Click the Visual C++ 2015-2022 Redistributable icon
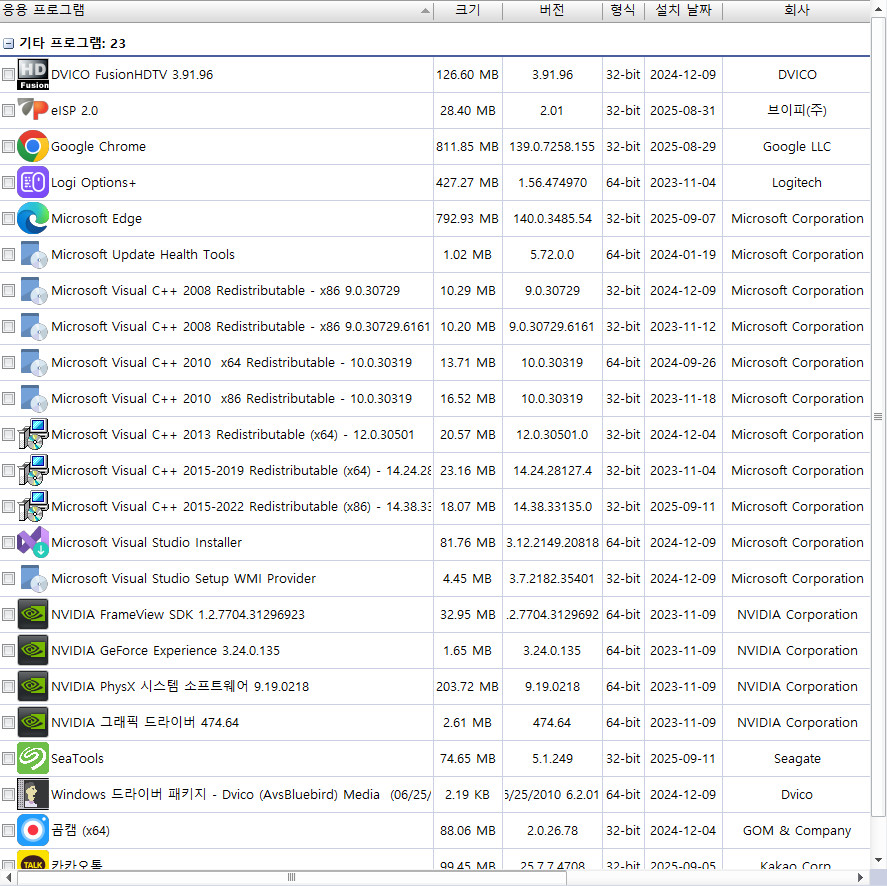The image size is (887, 886). [33, 506]
